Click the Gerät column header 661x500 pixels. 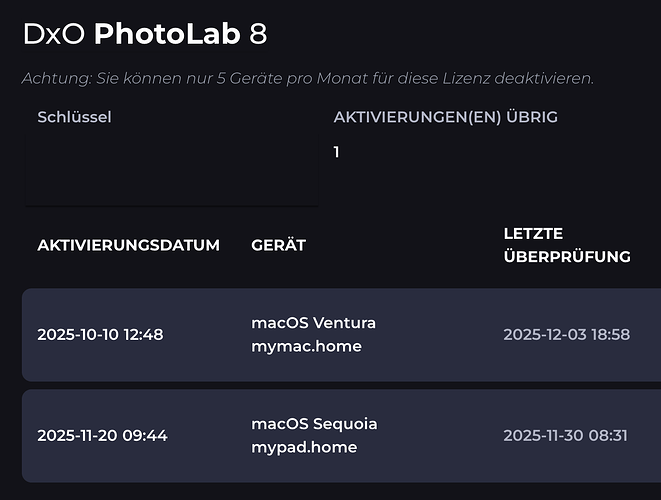pyautogui.click(x=278, y=245)
